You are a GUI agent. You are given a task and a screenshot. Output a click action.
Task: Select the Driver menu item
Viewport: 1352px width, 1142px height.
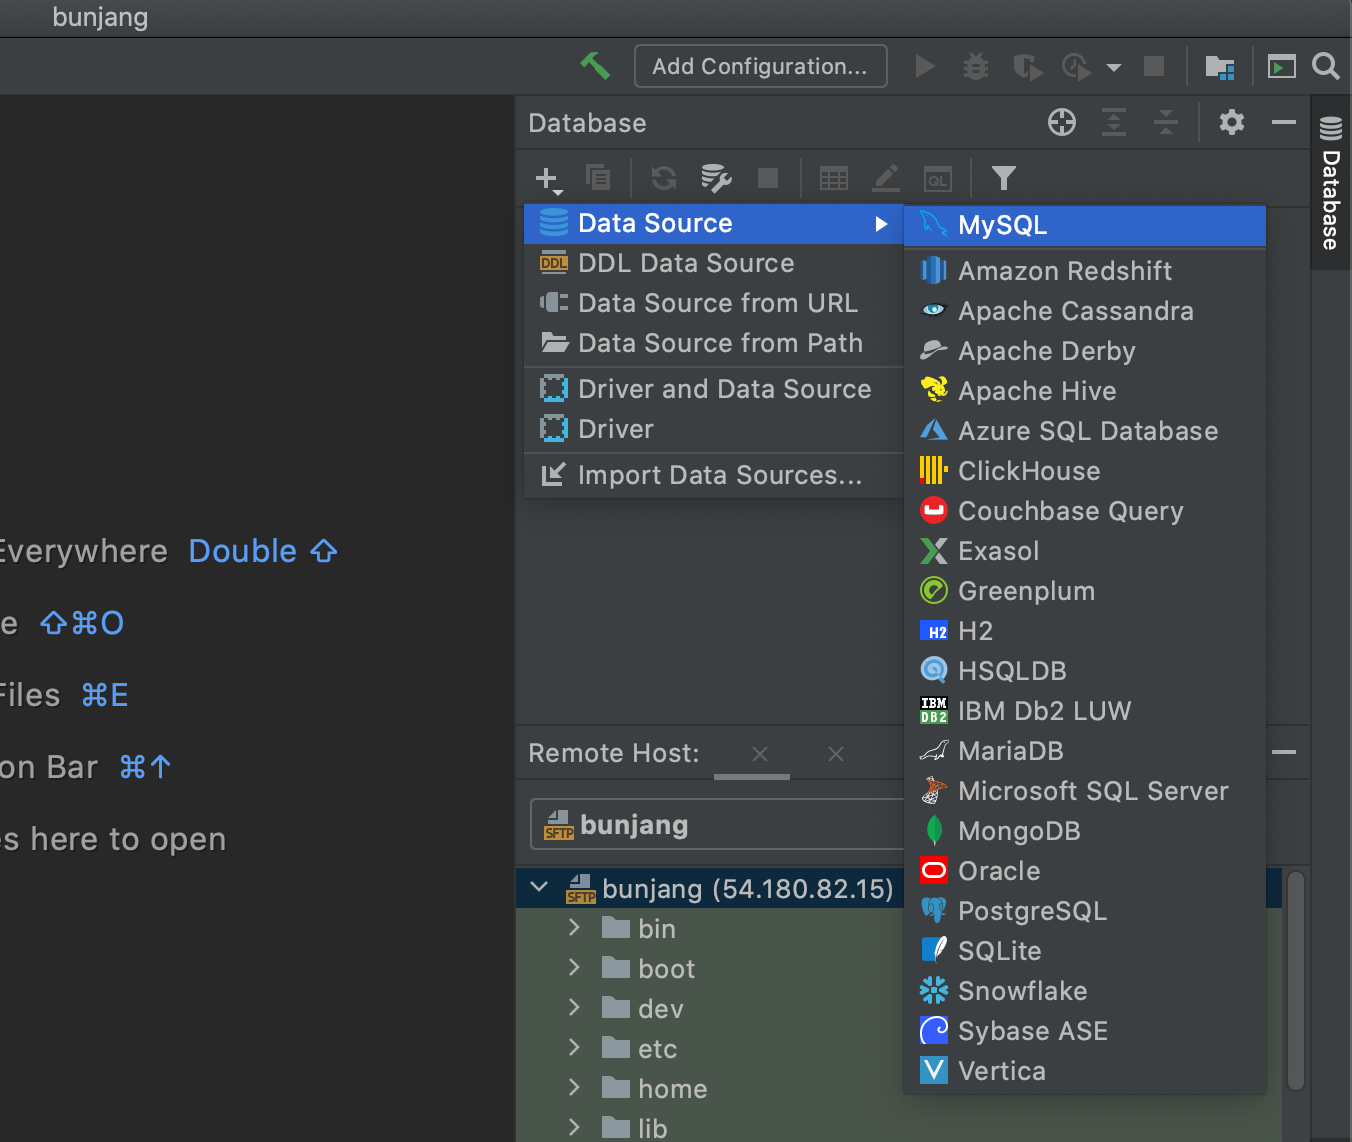tap(714, 429)
